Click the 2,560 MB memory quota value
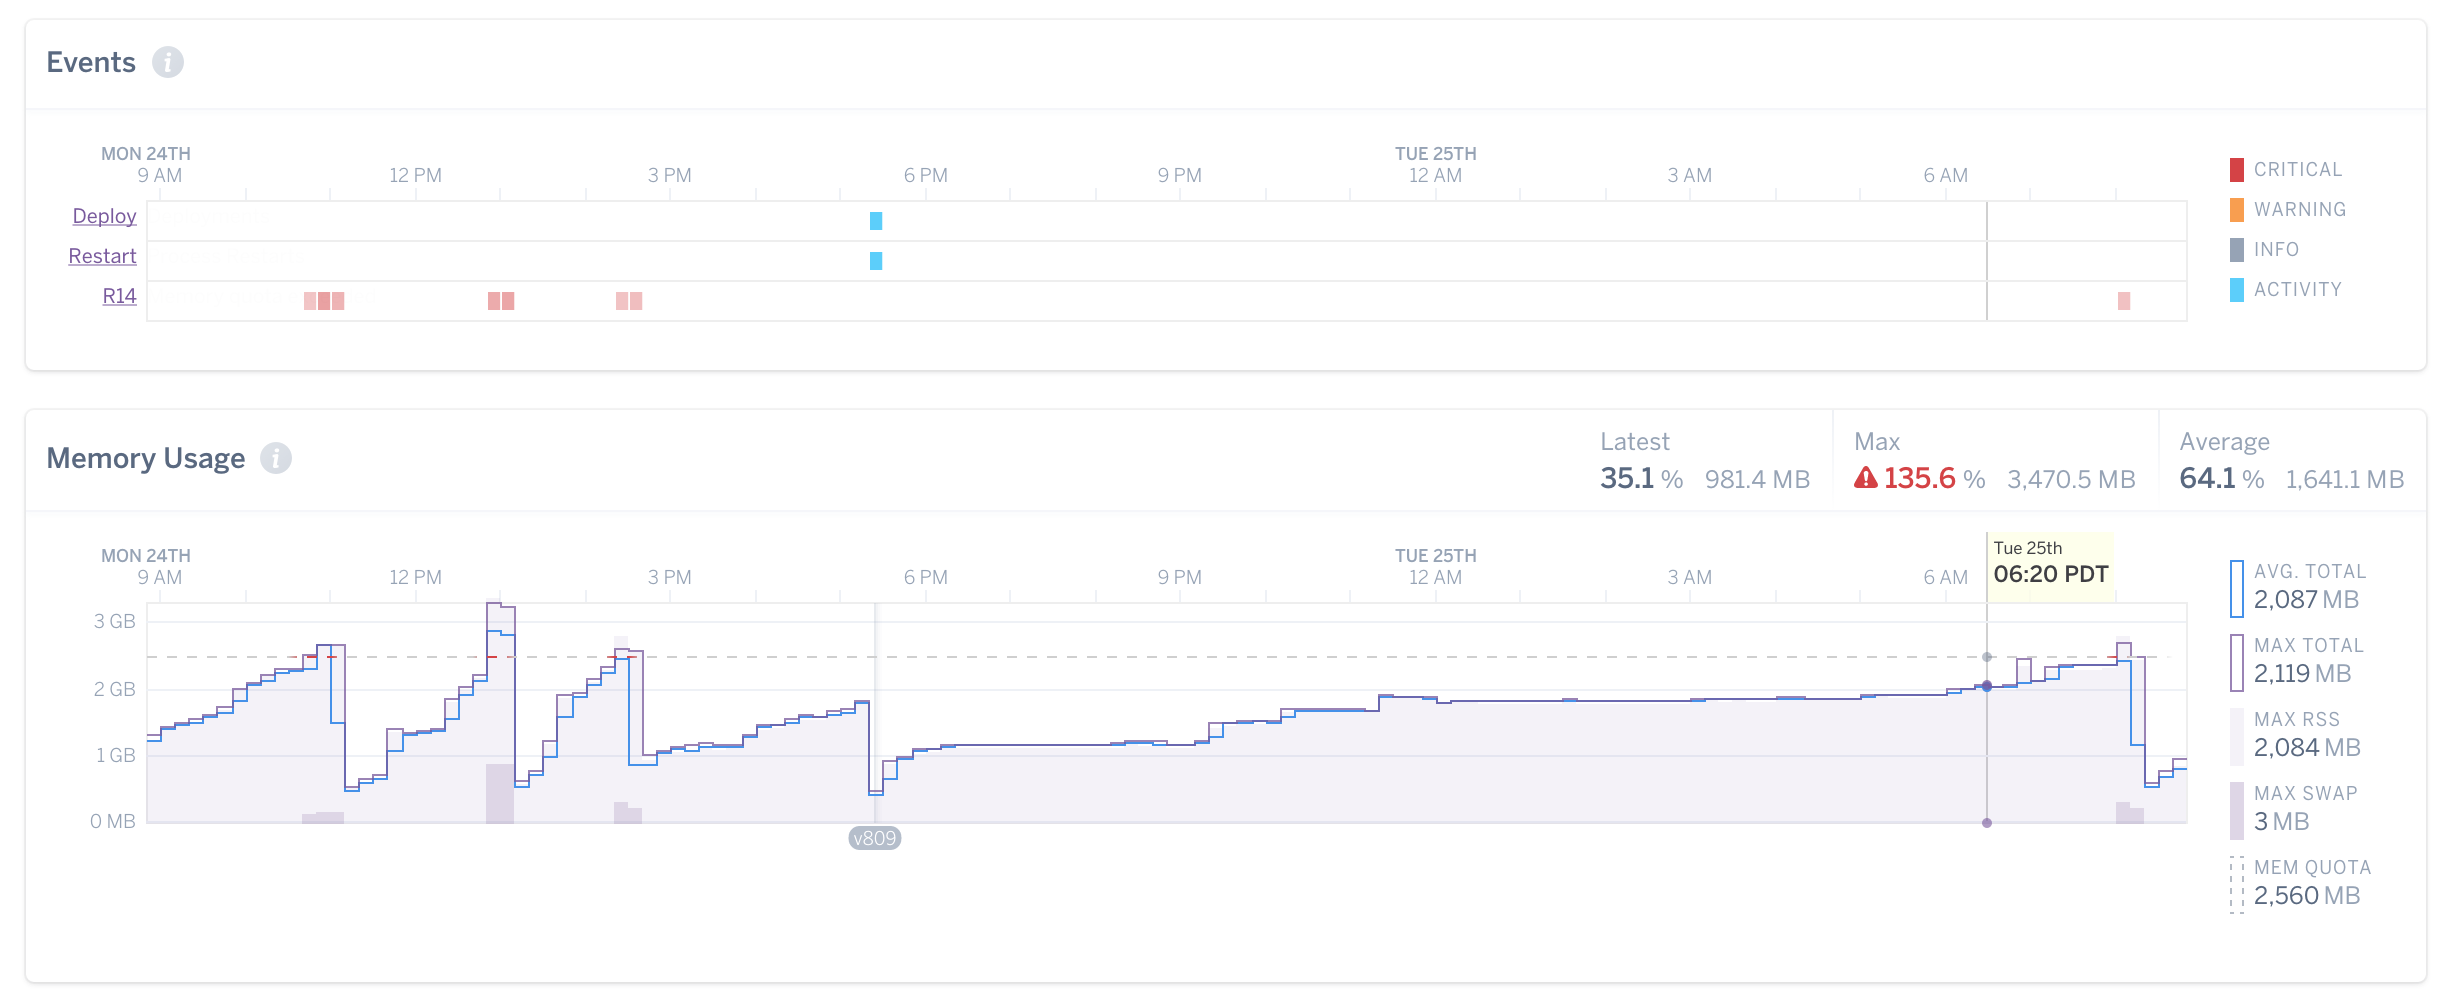The height and width of the screenshot is (998, 2460). tap(2307, 896)
